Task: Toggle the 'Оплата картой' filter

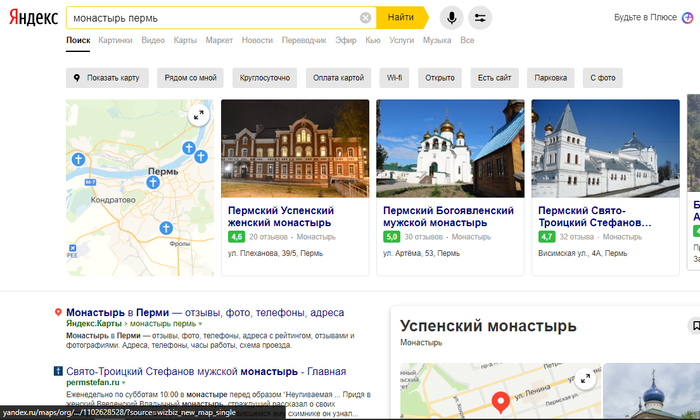Action: (338, 78)
